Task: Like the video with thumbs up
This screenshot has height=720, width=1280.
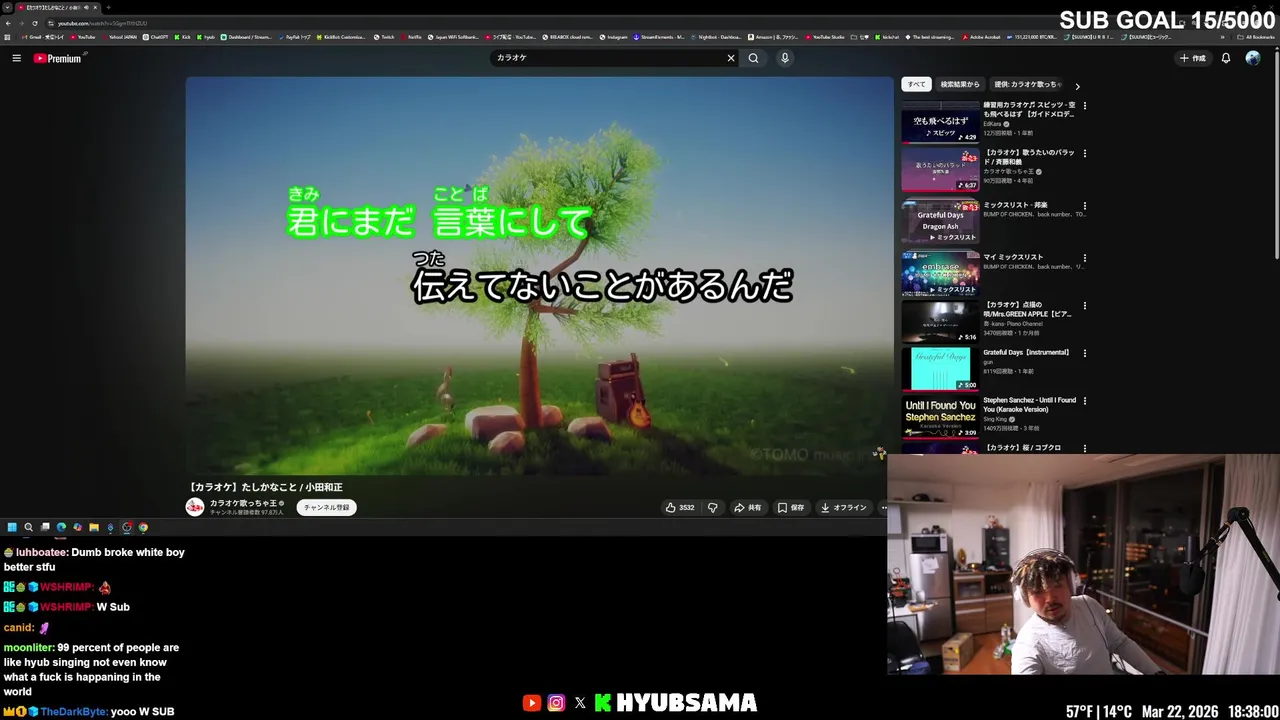Action: point(680,507)
